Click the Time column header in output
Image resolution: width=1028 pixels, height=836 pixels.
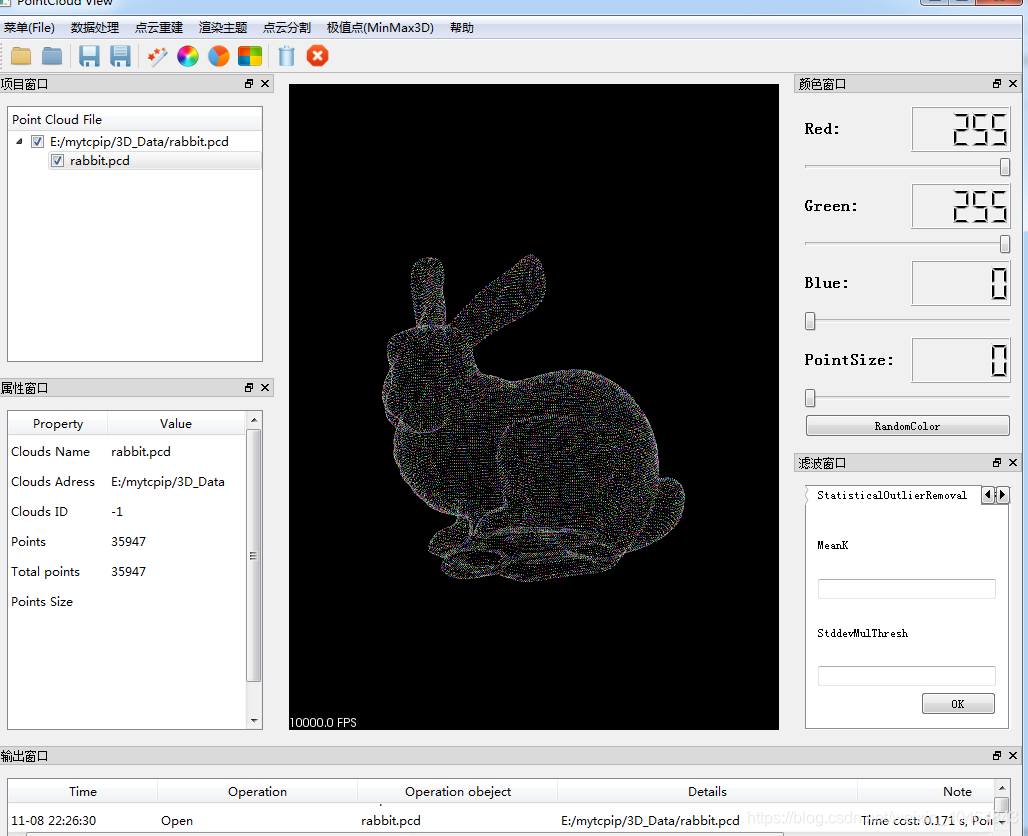point(83,791)
